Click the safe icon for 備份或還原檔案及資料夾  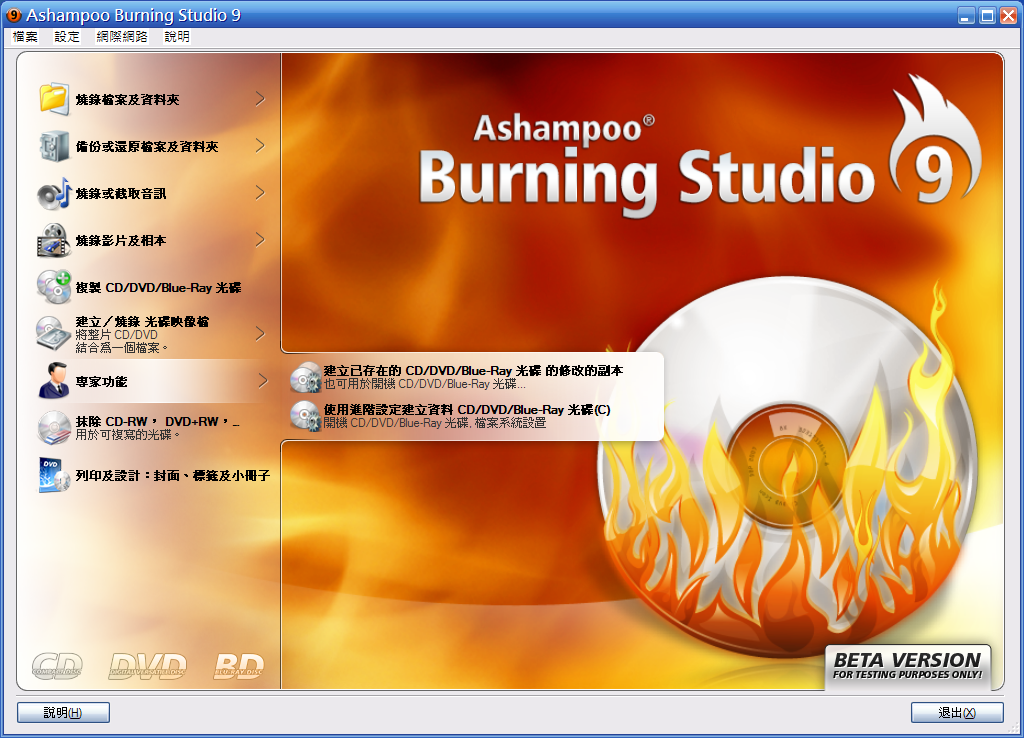click(54, 146)
